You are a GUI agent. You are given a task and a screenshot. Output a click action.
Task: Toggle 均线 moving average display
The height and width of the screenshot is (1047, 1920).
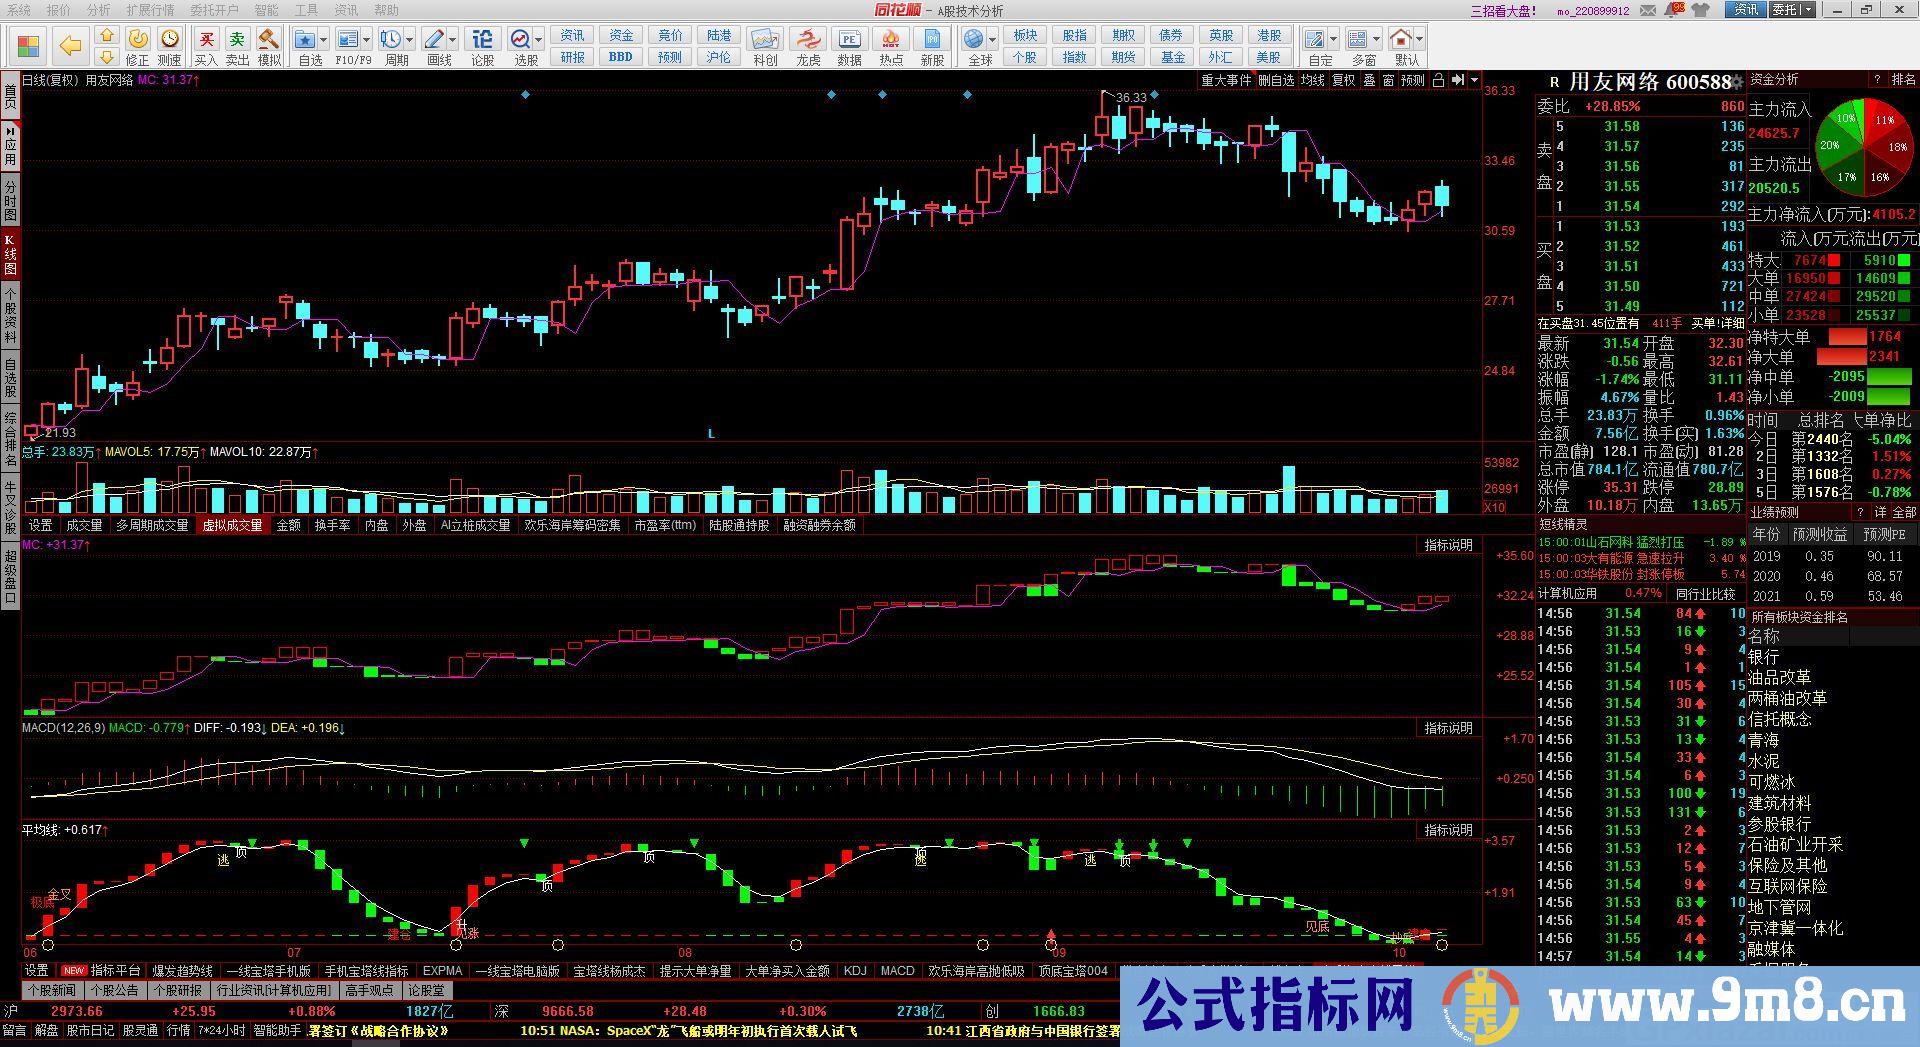1312,80
